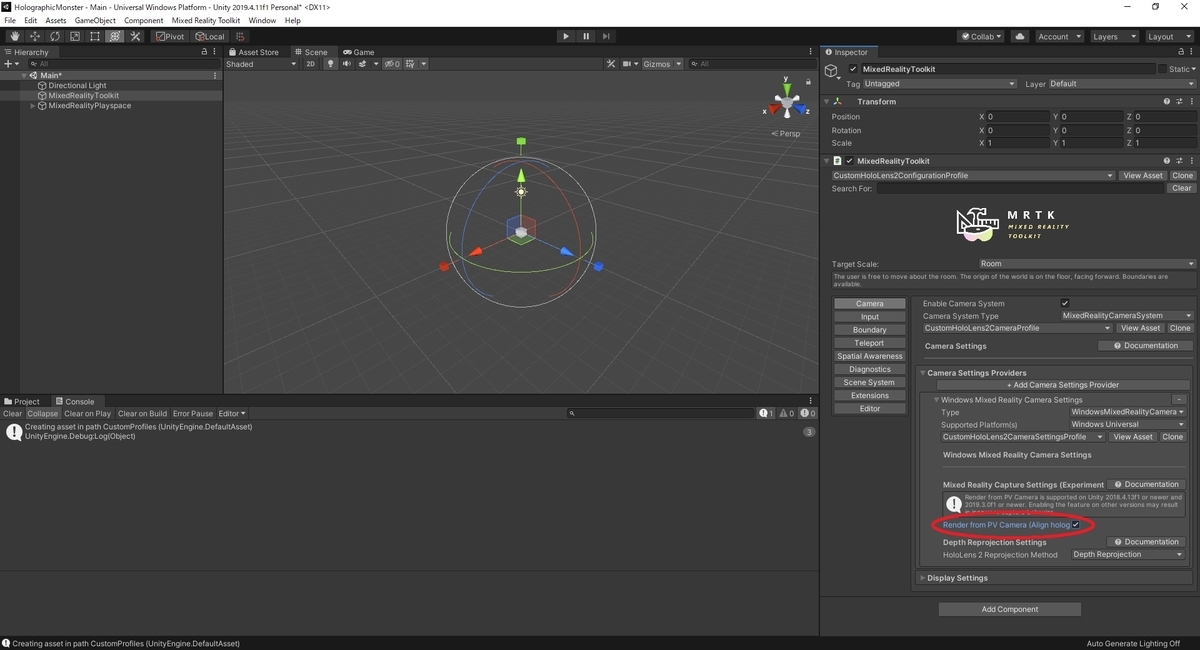This screenshot has height=650, width=1200.
Task: Click the scene orientation gizmo
Action: pos(788,104)
